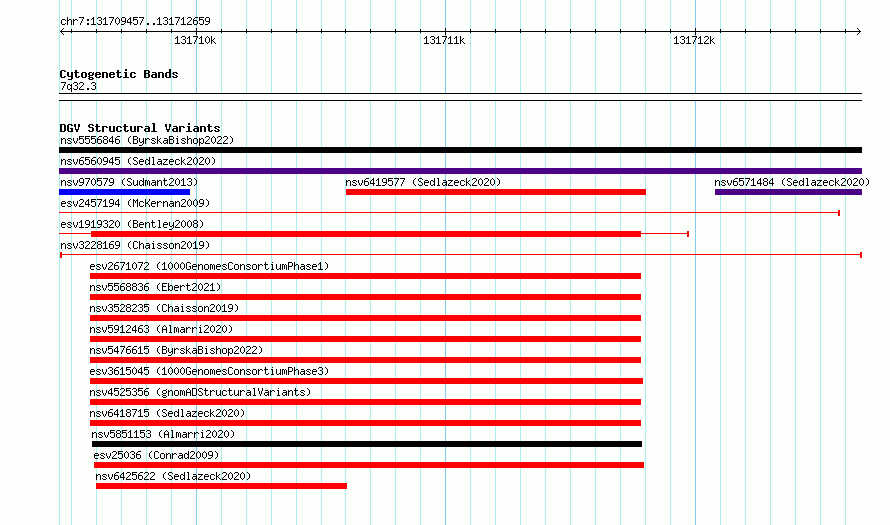The image size is (890, 525).
Task: Click the purple nsv6560945 variant bar
Action: pos(460,171)
